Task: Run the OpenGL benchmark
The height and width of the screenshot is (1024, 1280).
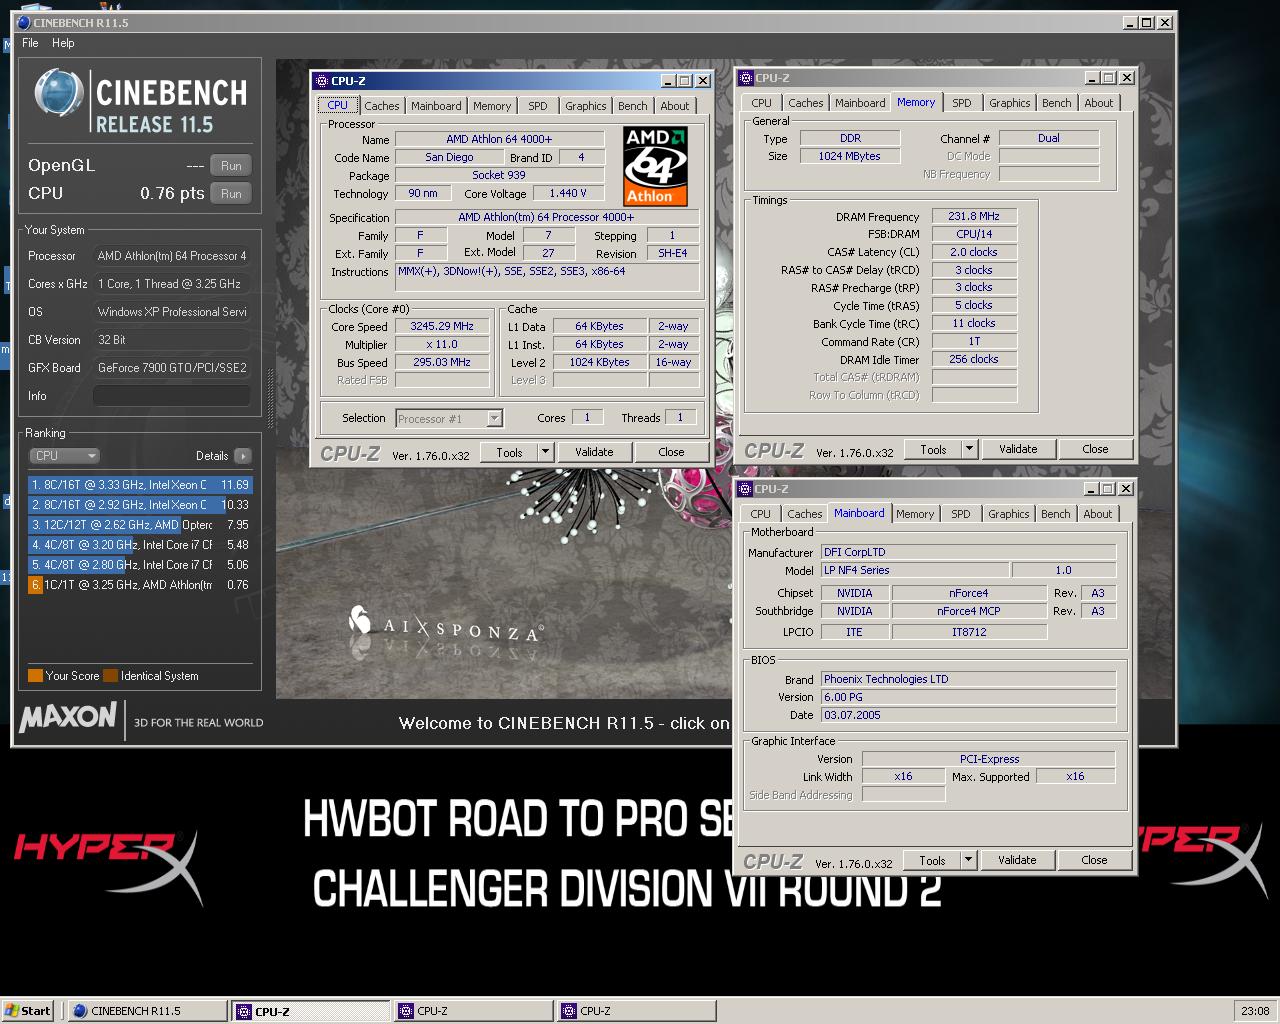Action: tap(231, 166)
